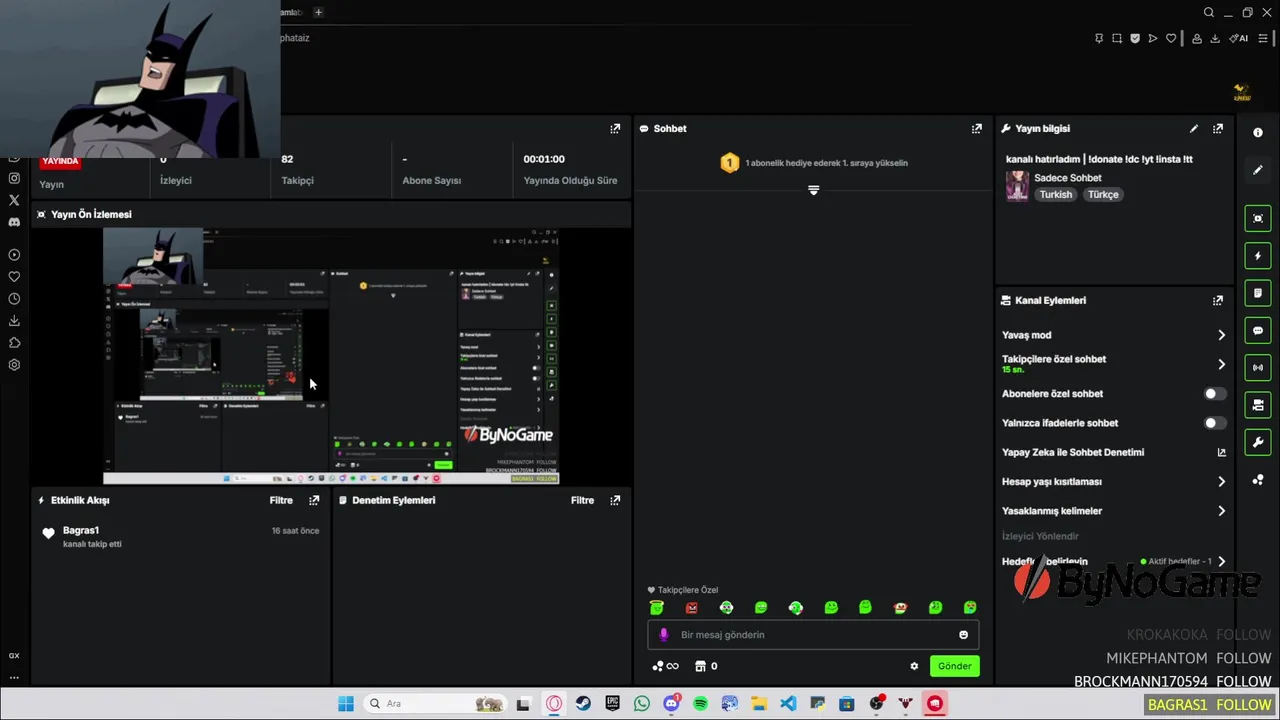The height and width of the screenshot is (720, 1280).
Task: Click the broadcast signal icon in right rail
Action: point(1258,367)
